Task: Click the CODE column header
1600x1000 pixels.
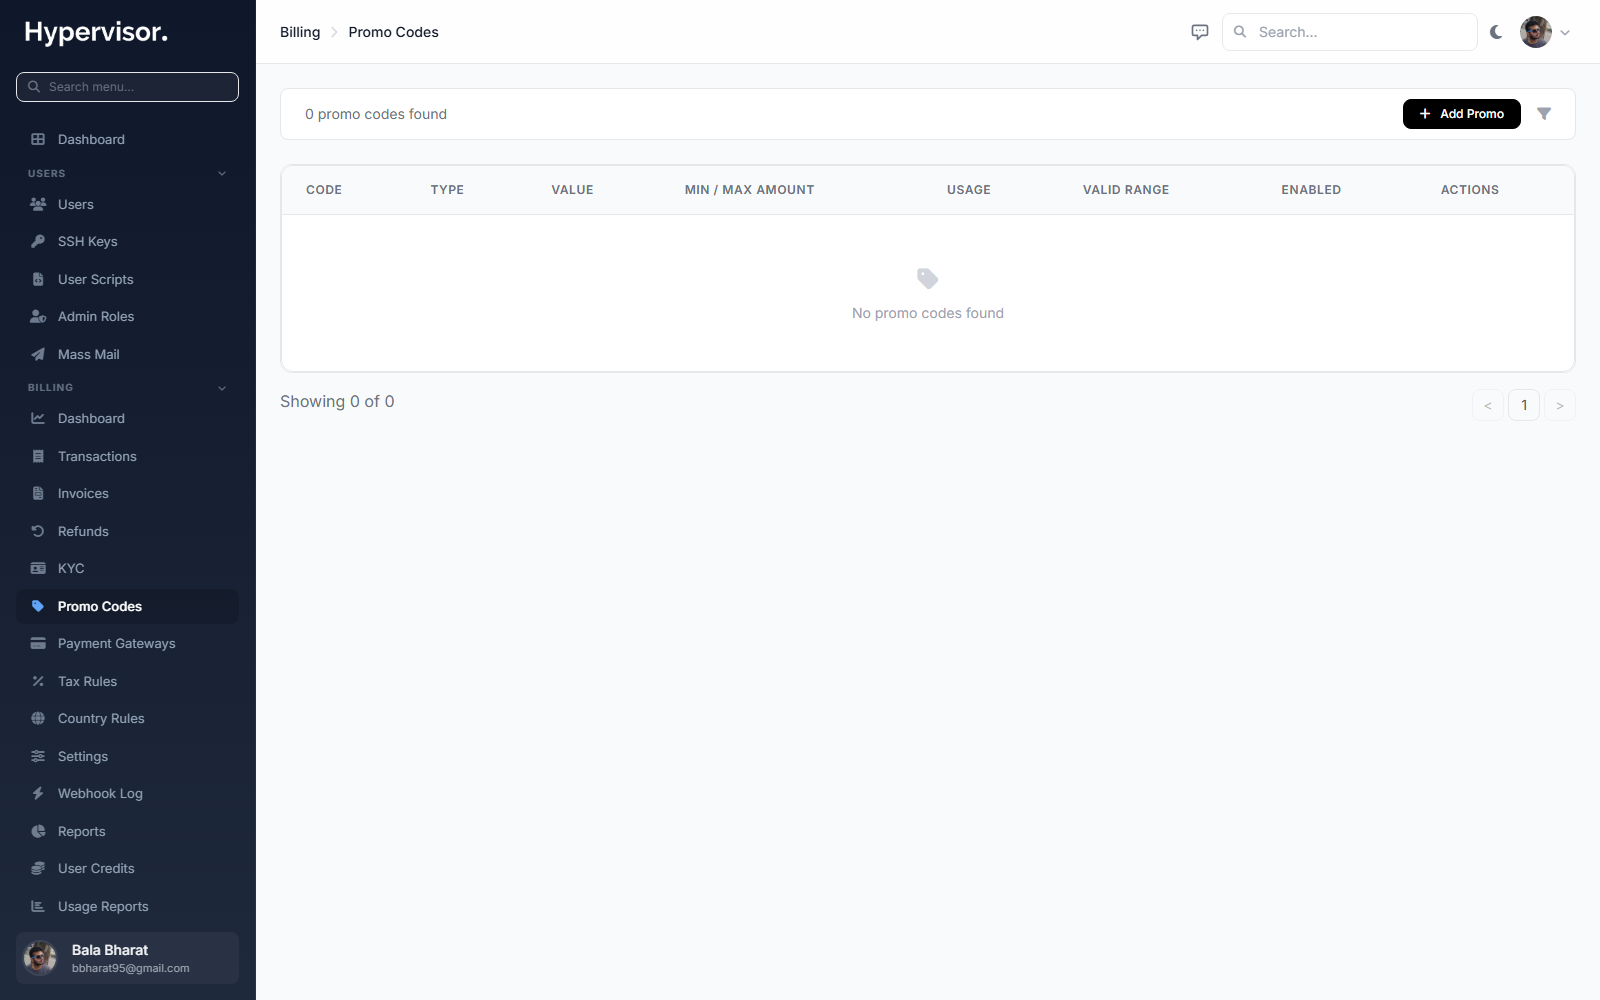Action: click(324, 190)
